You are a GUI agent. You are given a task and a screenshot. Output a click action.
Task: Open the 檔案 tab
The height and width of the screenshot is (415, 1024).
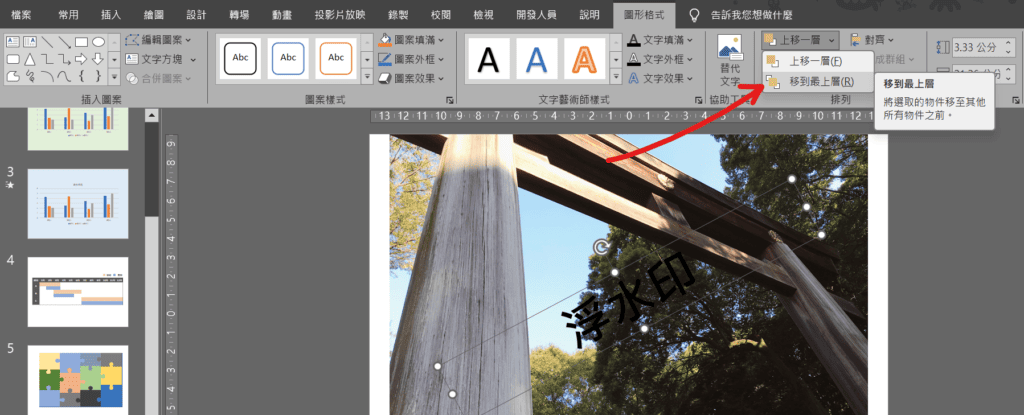click(23, 14)
